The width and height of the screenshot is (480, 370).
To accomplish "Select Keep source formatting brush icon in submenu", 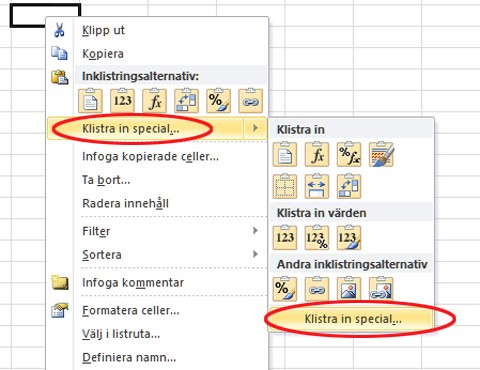I will click(x=381, y=154).
